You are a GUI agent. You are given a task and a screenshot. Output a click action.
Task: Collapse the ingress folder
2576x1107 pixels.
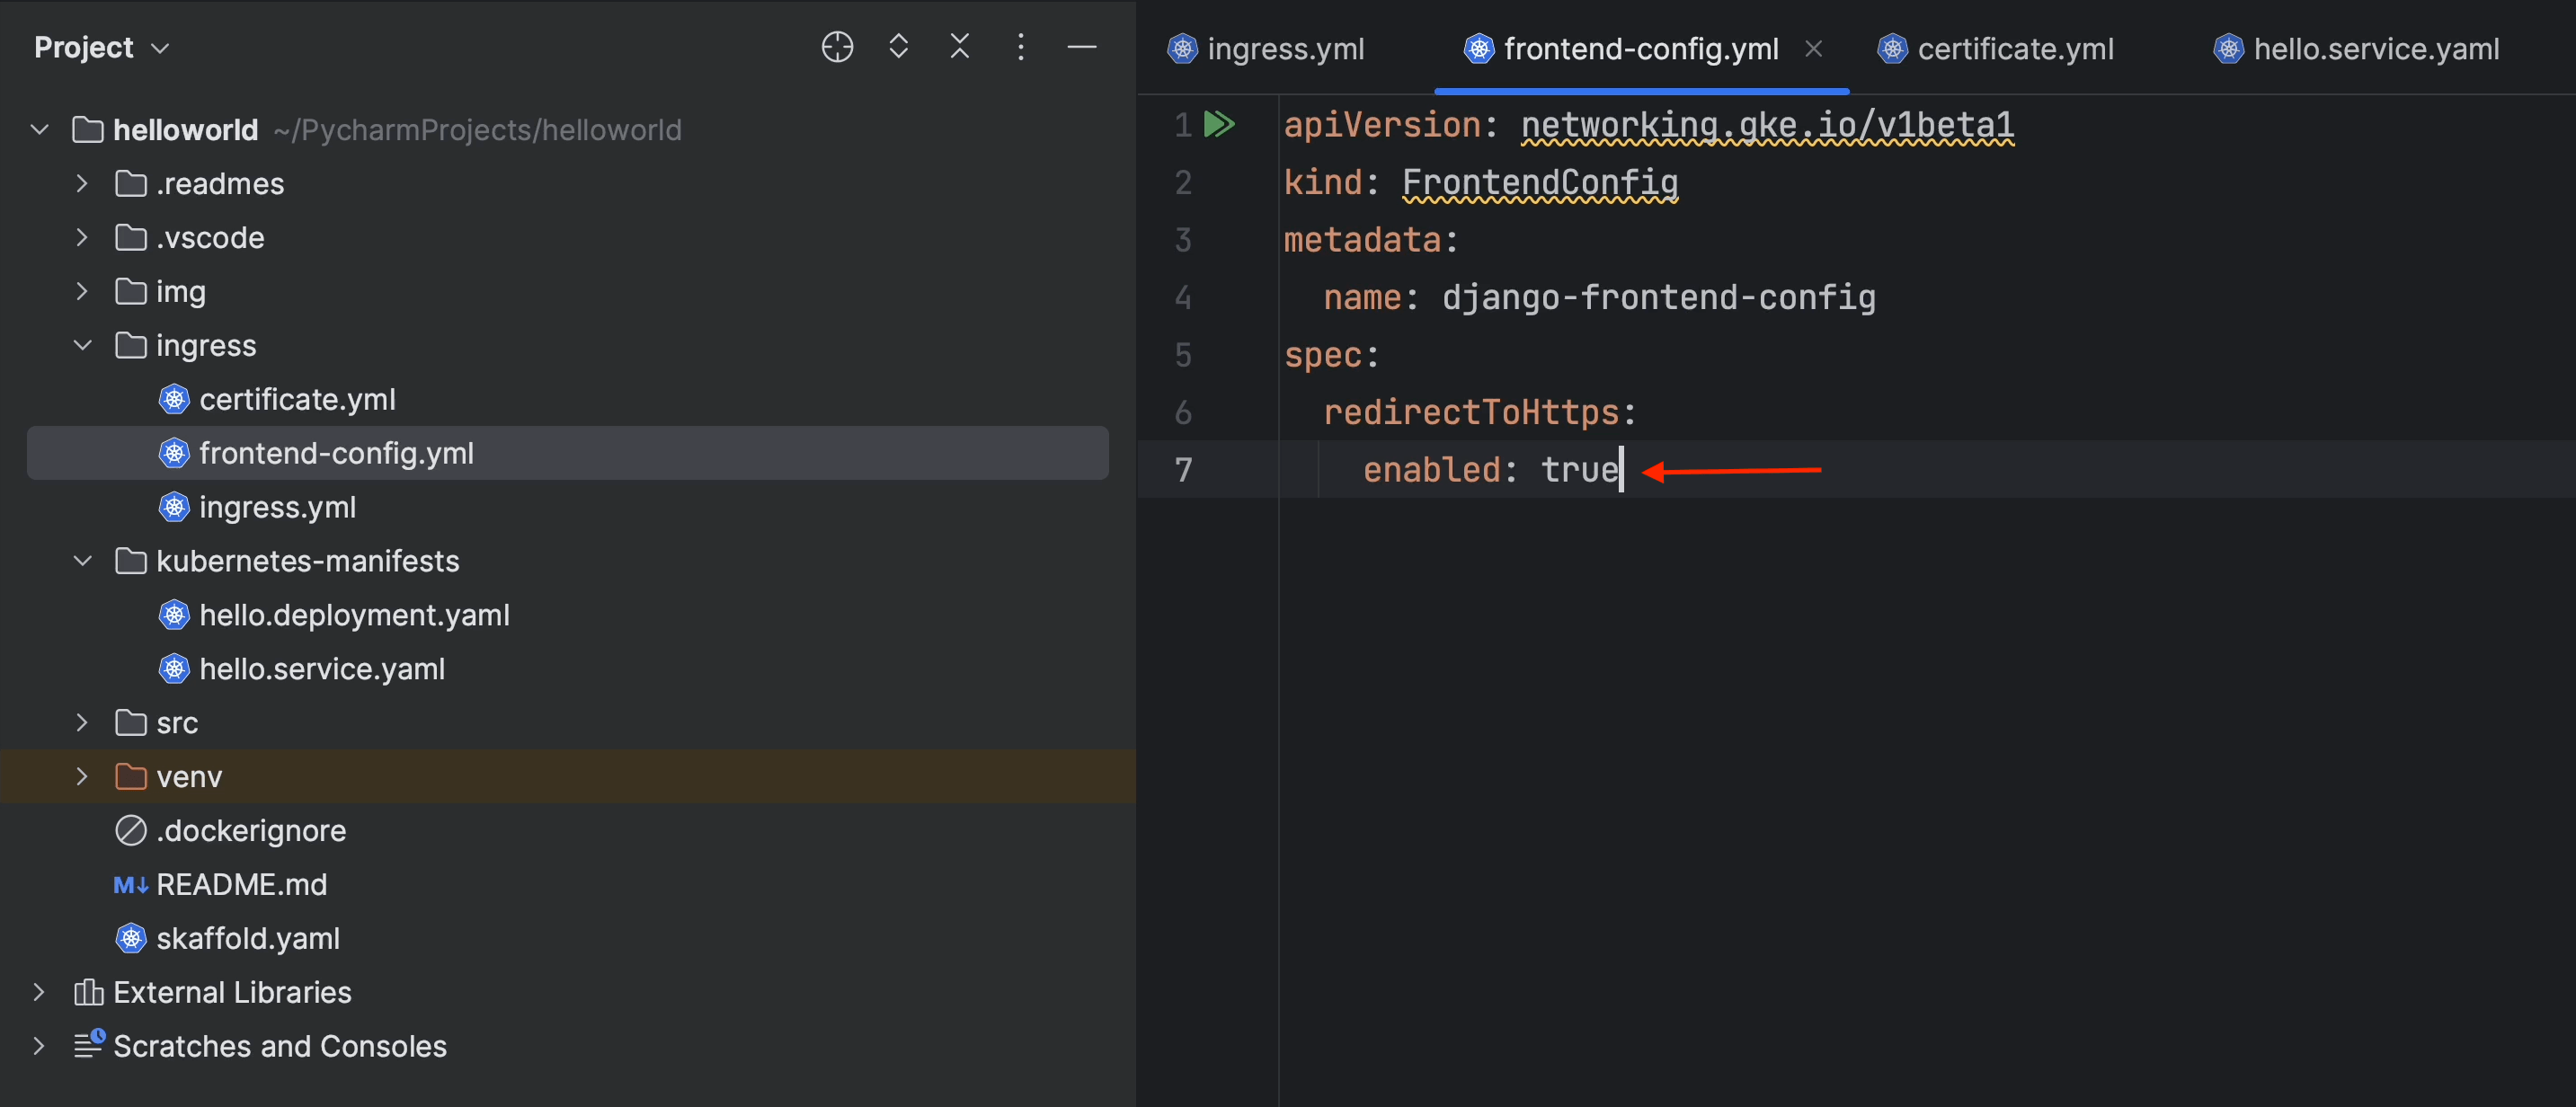click(83, 346)
